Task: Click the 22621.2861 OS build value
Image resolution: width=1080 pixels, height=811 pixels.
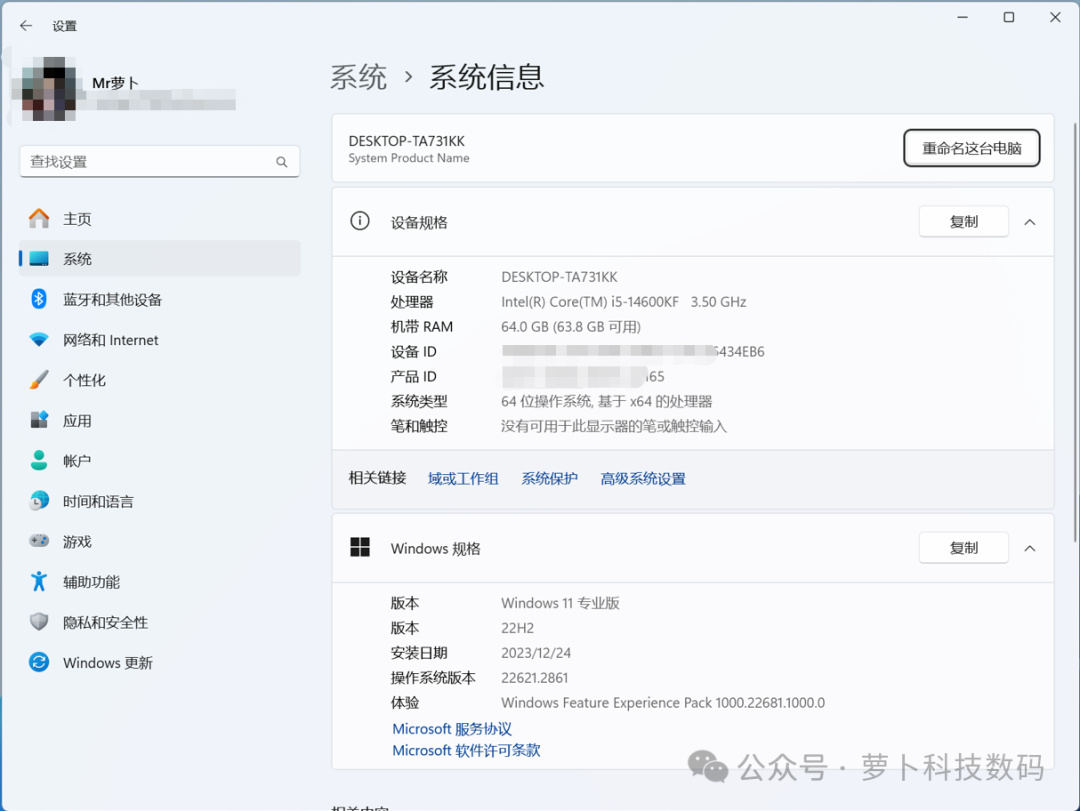Action: point(534,678)
